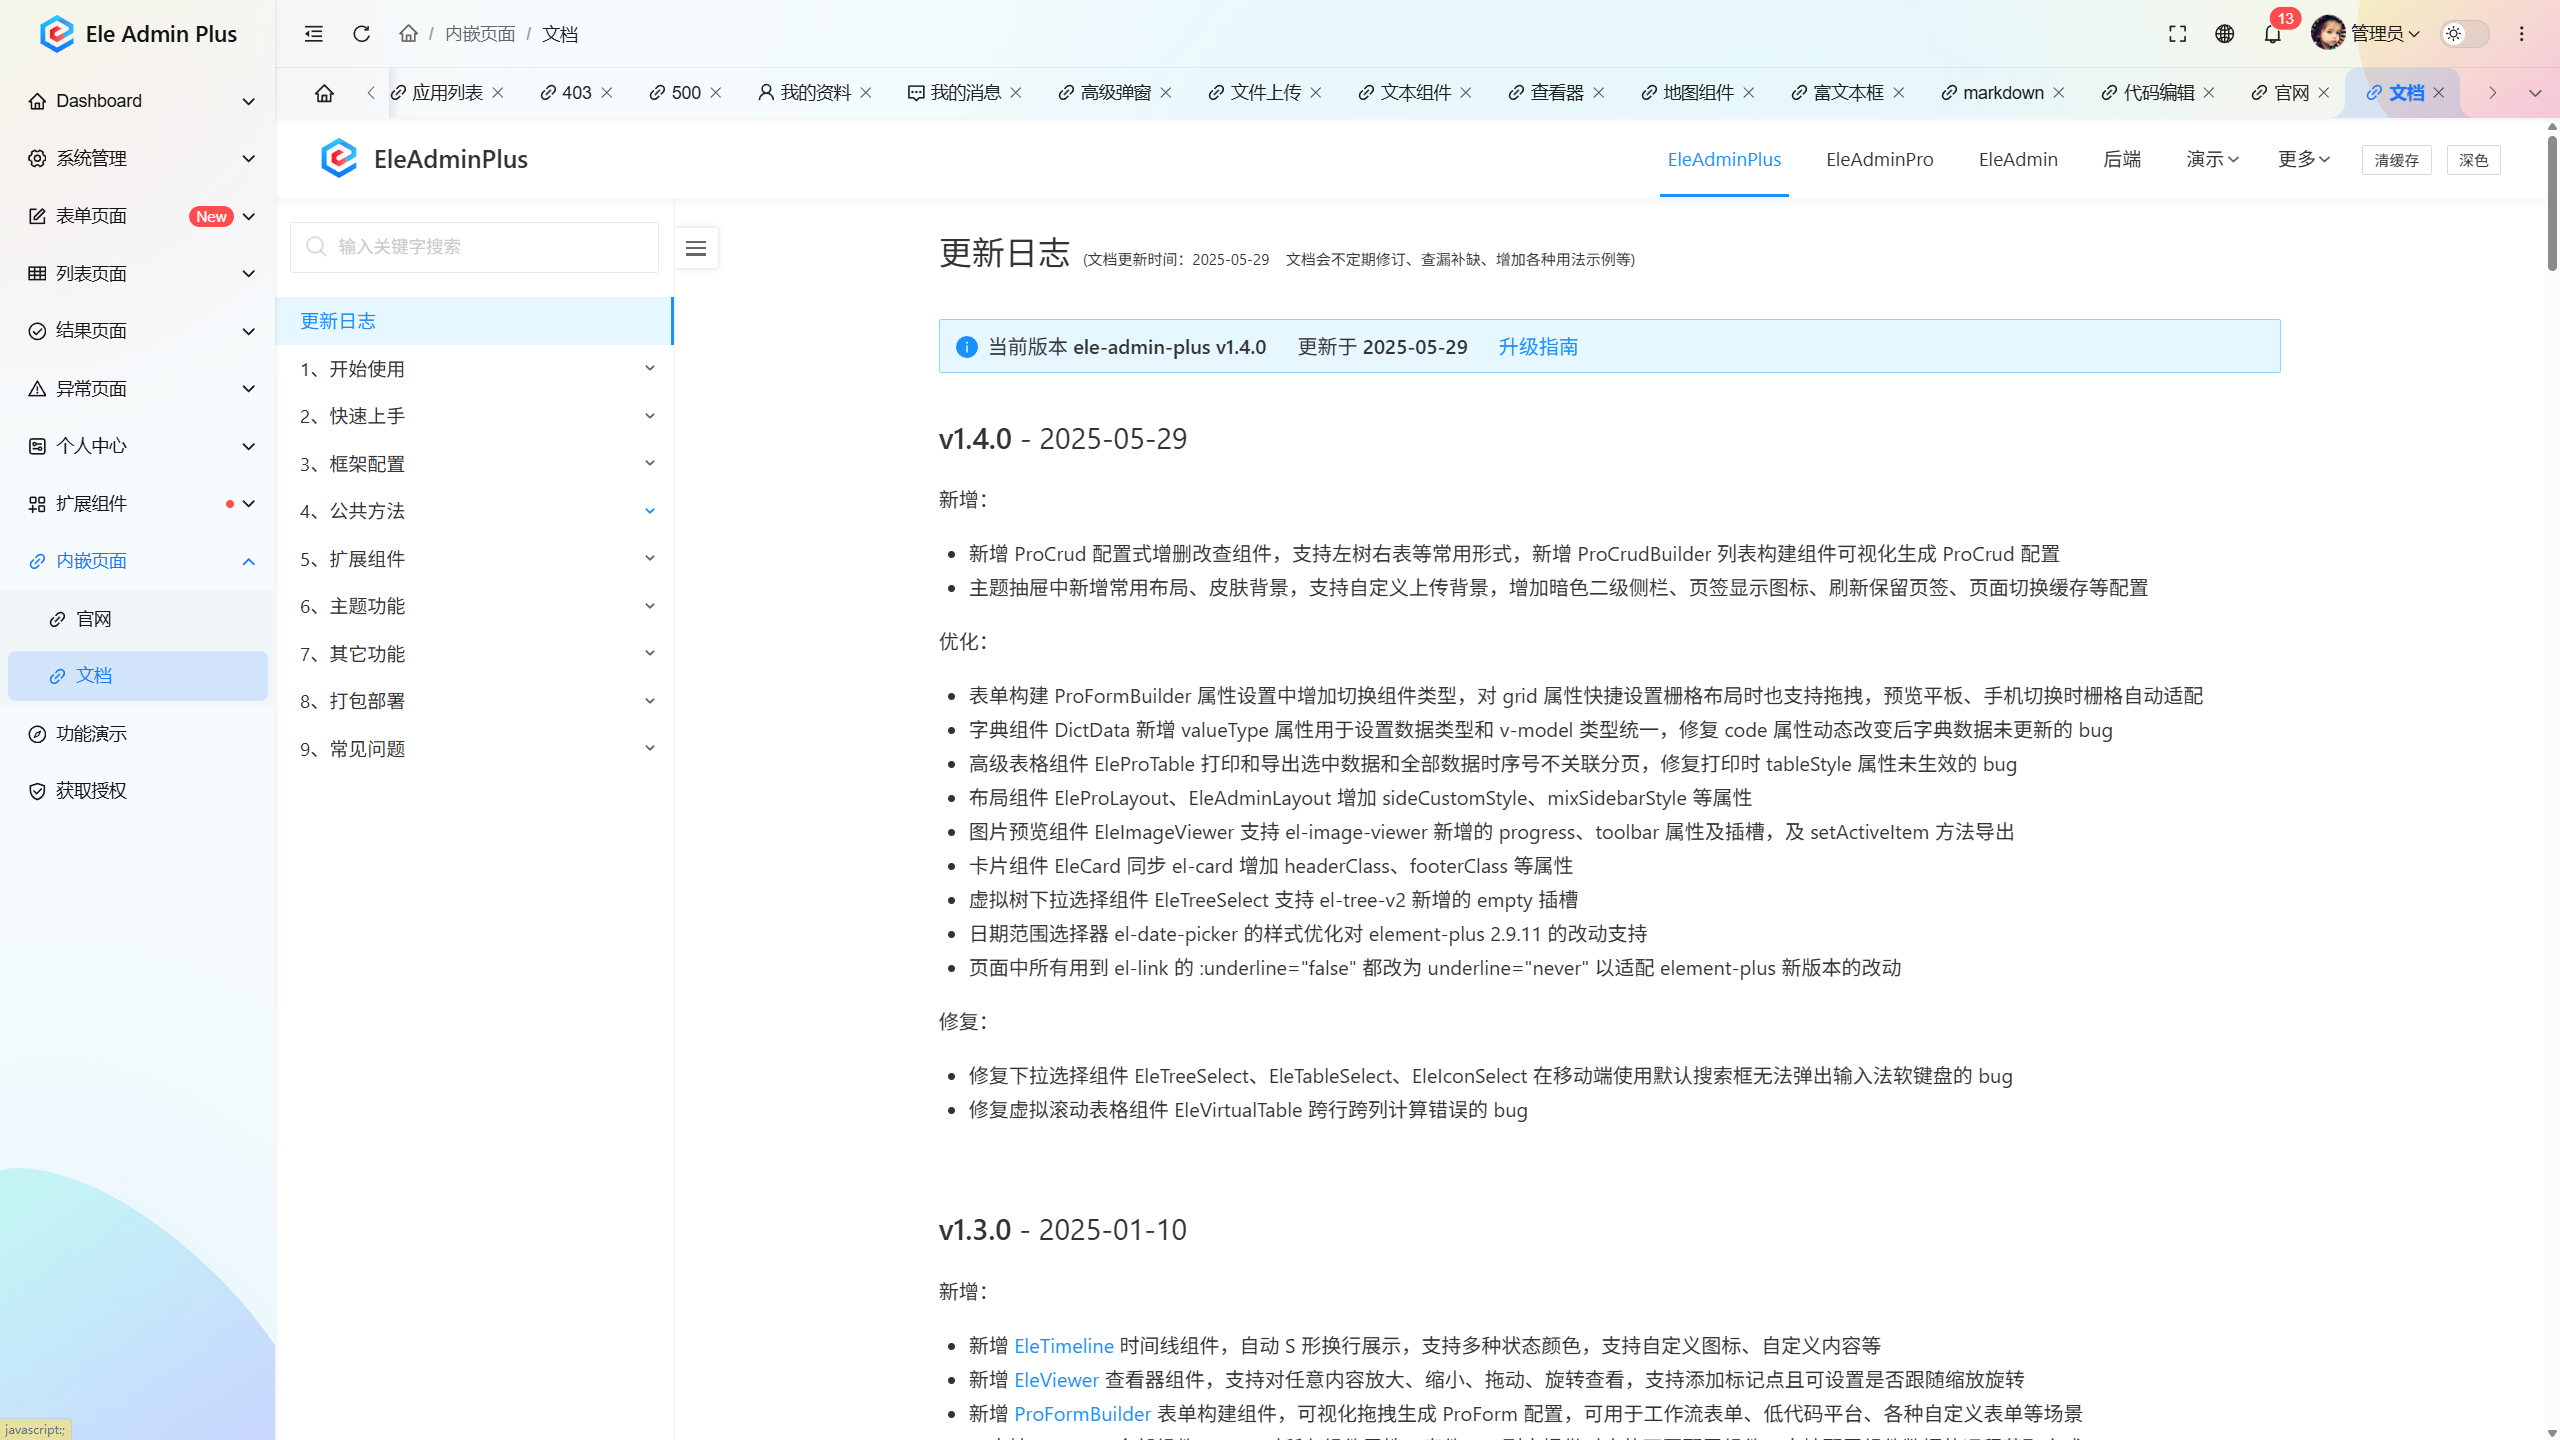Click the home breadcrumb icon
The height and width of the screenshot is (1440, 2560).
click(x=408, y=34)
